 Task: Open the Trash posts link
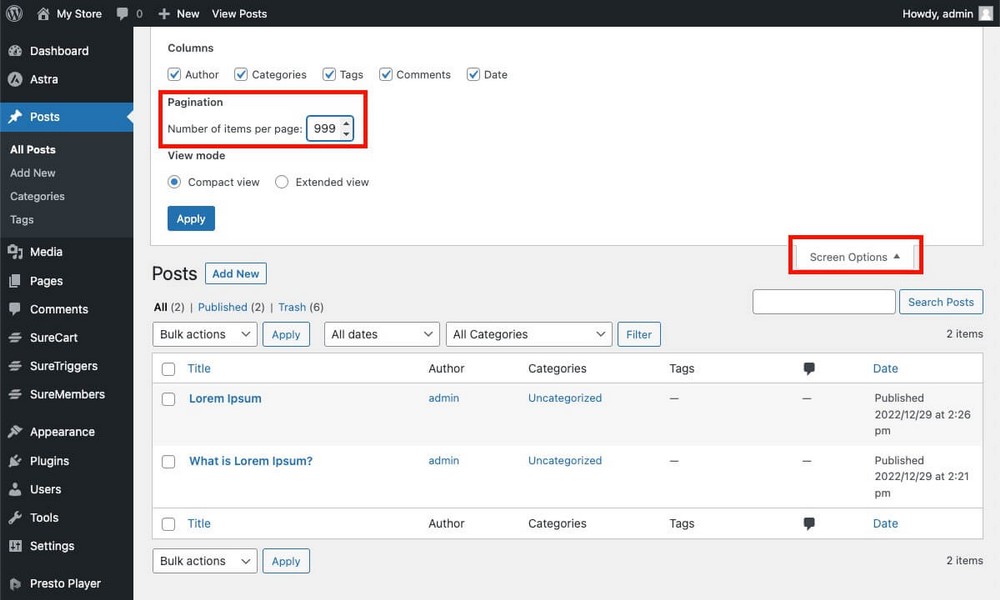[x=292, y=307]
